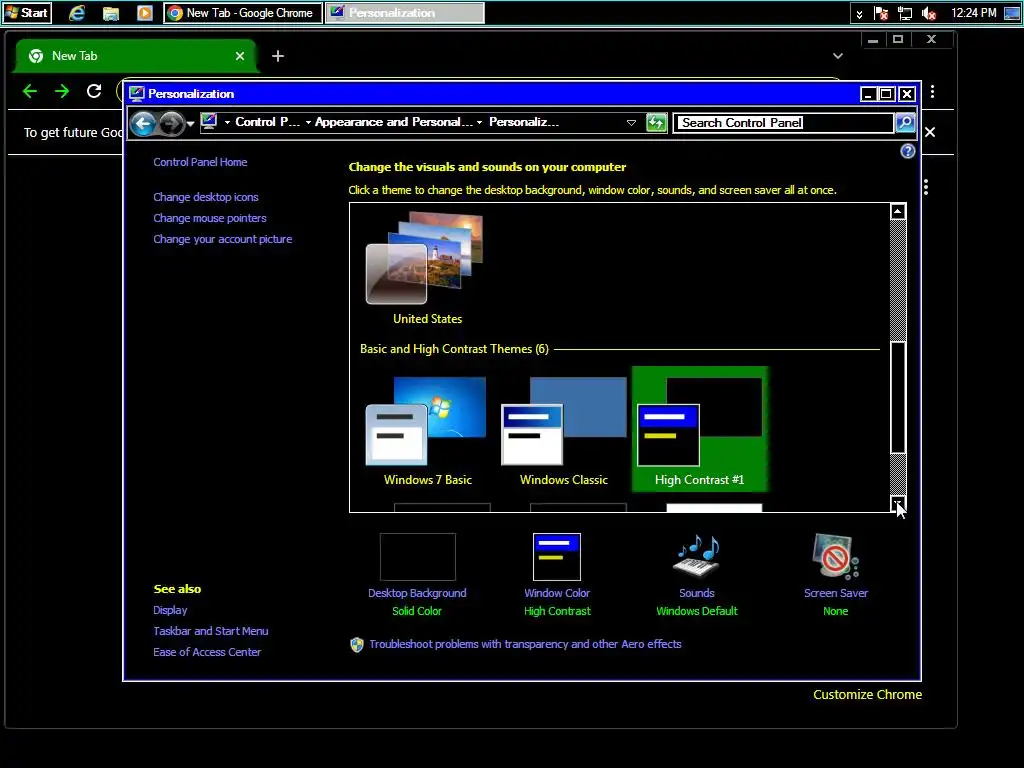Select Personalization taskbar button
Image resolution: width=1024 pixels, height=768 pixels.
(x=405, y=12)
